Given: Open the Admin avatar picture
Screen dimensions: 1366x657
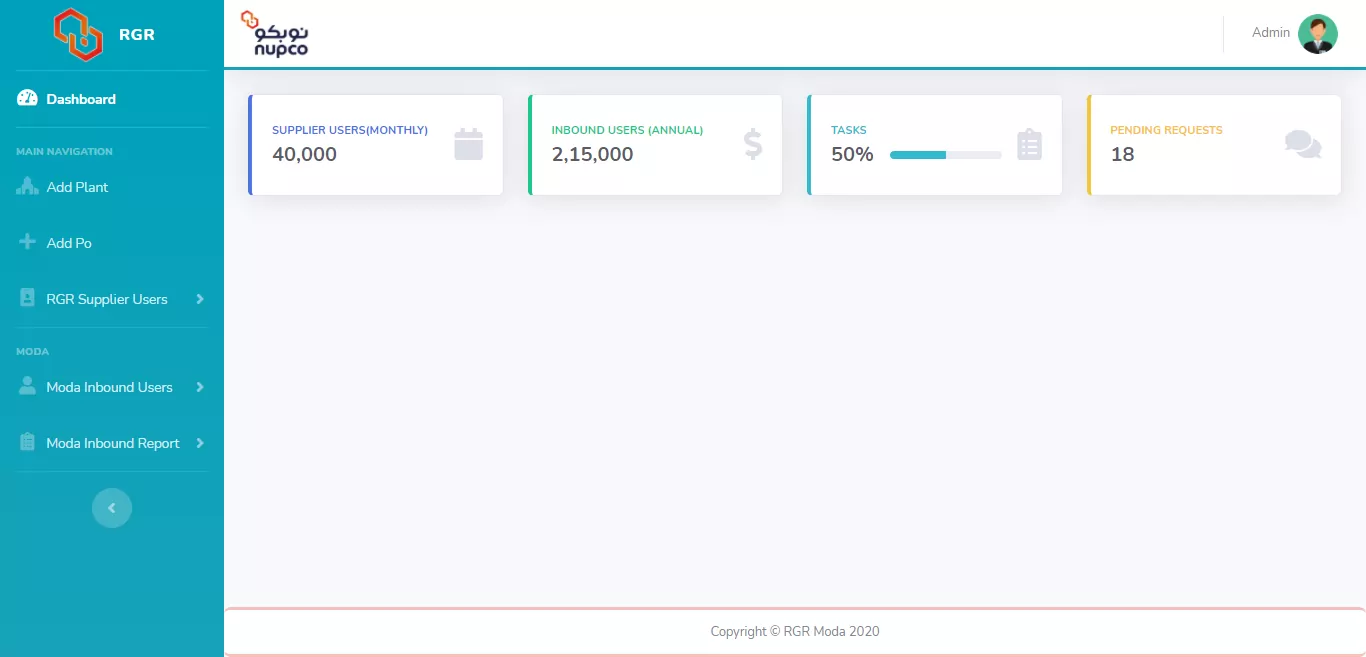Looking at the screenshot, I should click(1317, 34).
